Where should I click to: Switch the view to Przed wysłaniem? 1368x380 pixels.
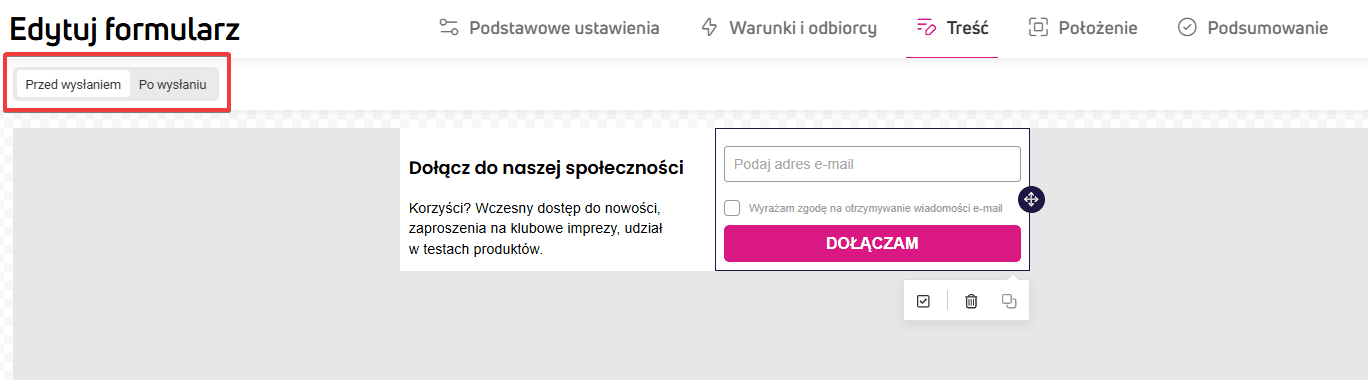(x=73, y=84)
